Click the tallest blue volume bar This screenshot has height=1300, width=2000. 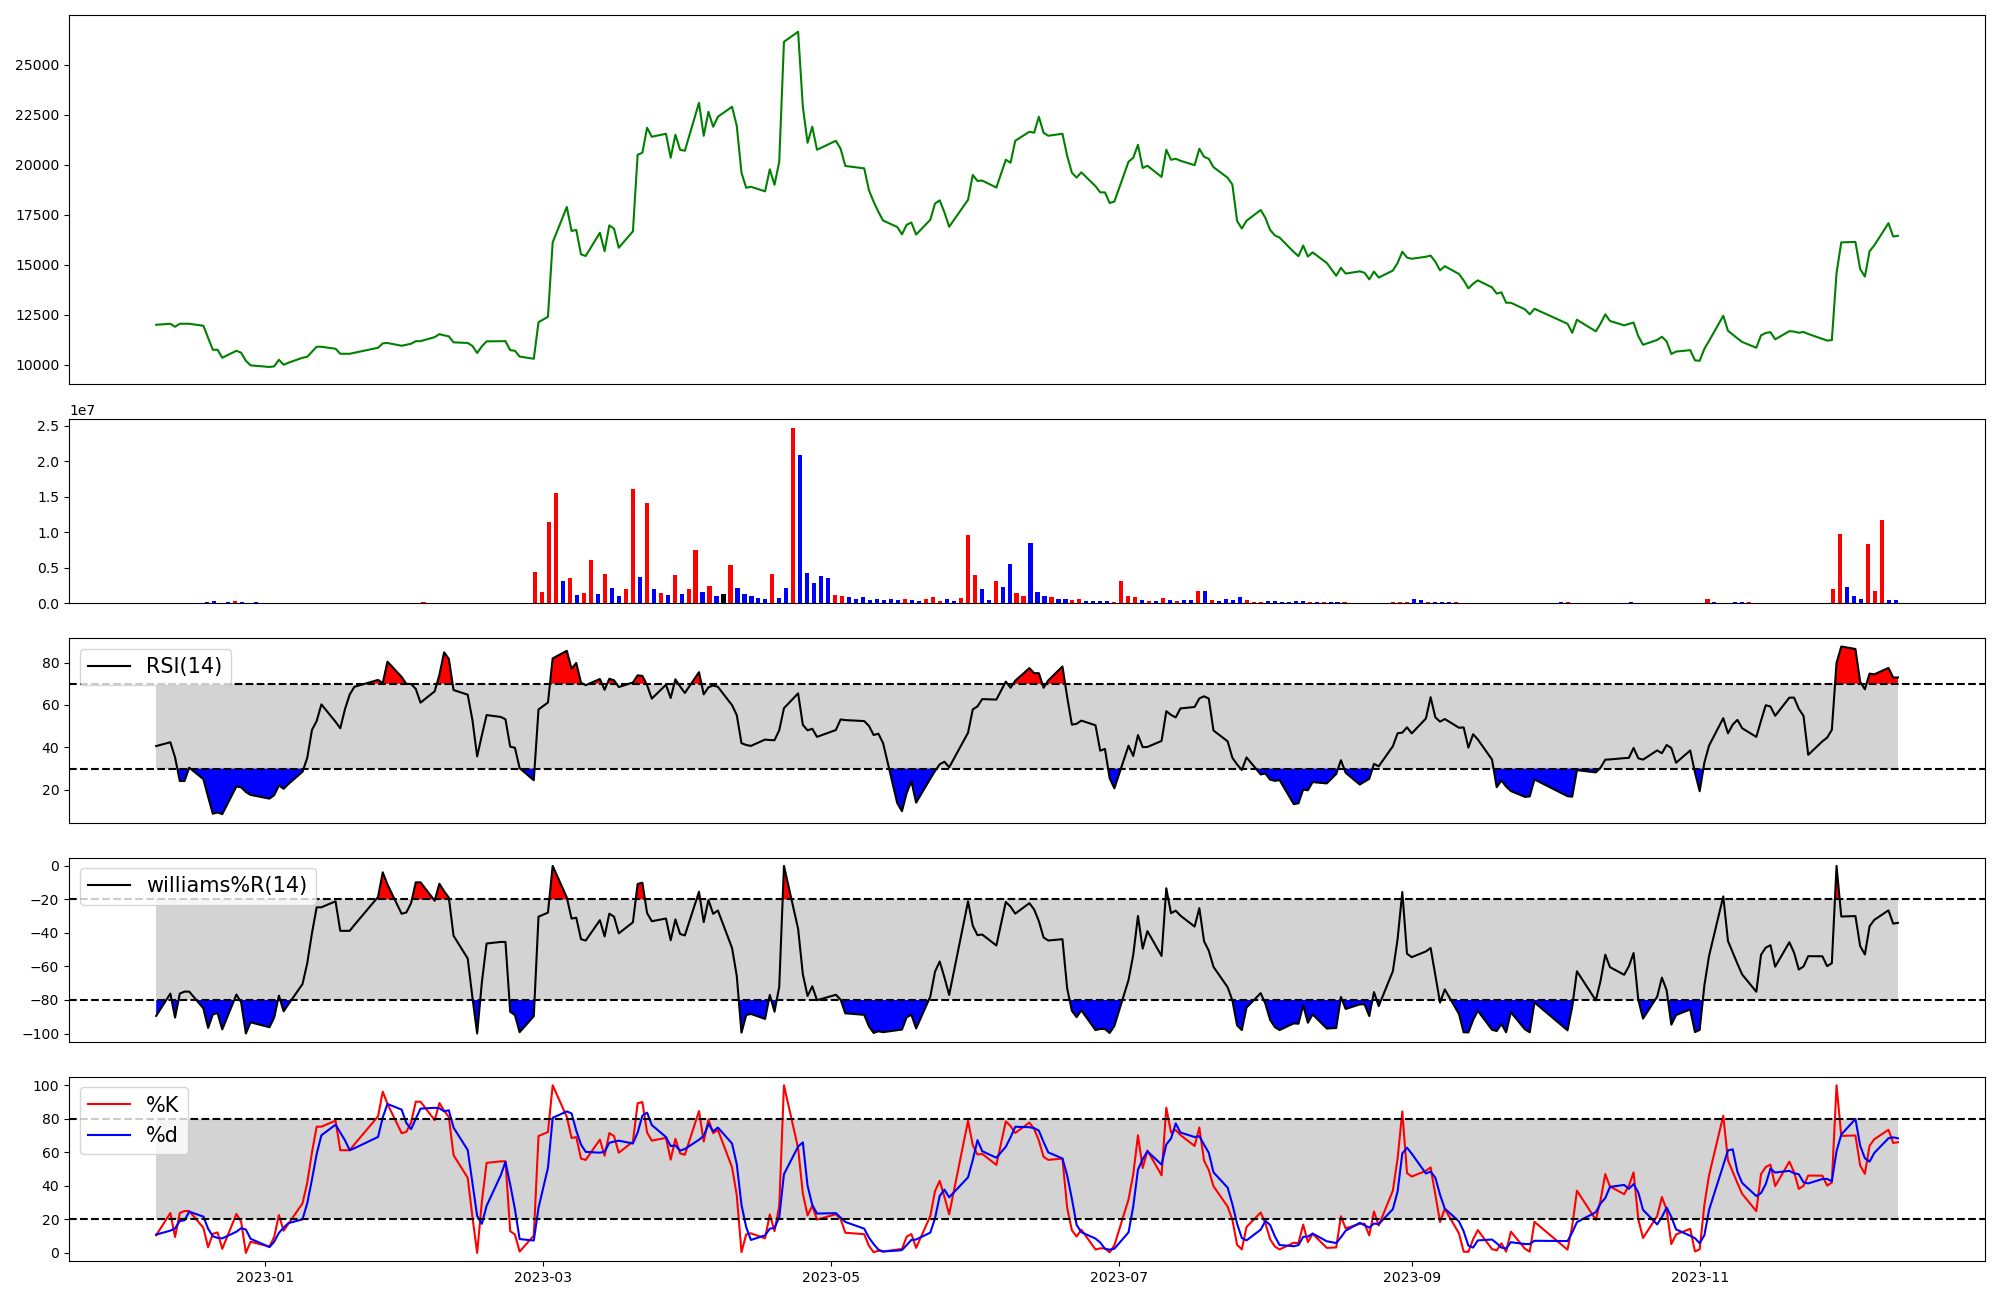pos(800,529)
